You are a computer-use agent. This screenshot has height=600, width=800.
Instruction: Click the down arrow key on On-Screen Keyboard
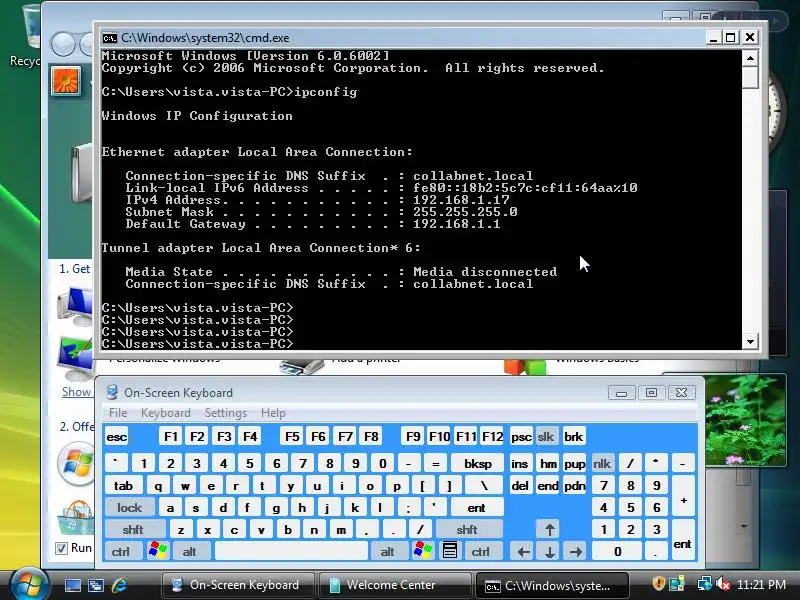click(x=549, y=552)
